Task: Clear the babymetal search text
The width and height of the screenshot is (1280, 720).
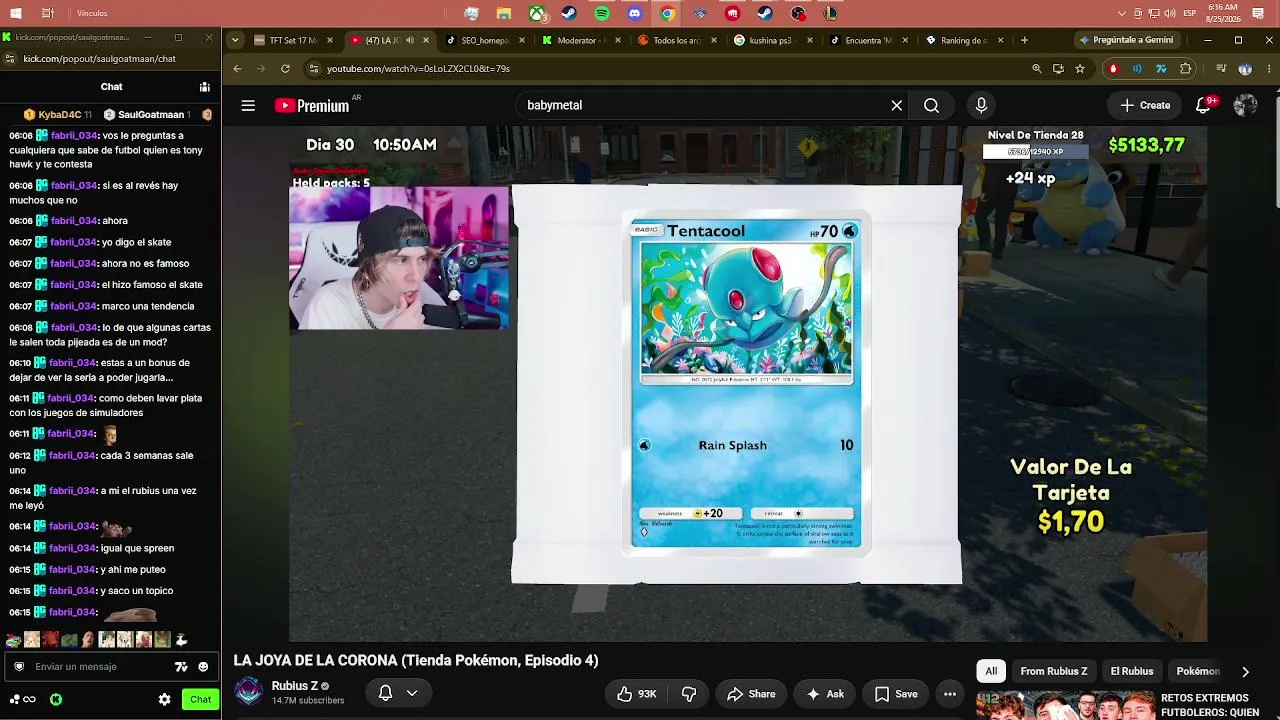Action: (x=897, y=105)
